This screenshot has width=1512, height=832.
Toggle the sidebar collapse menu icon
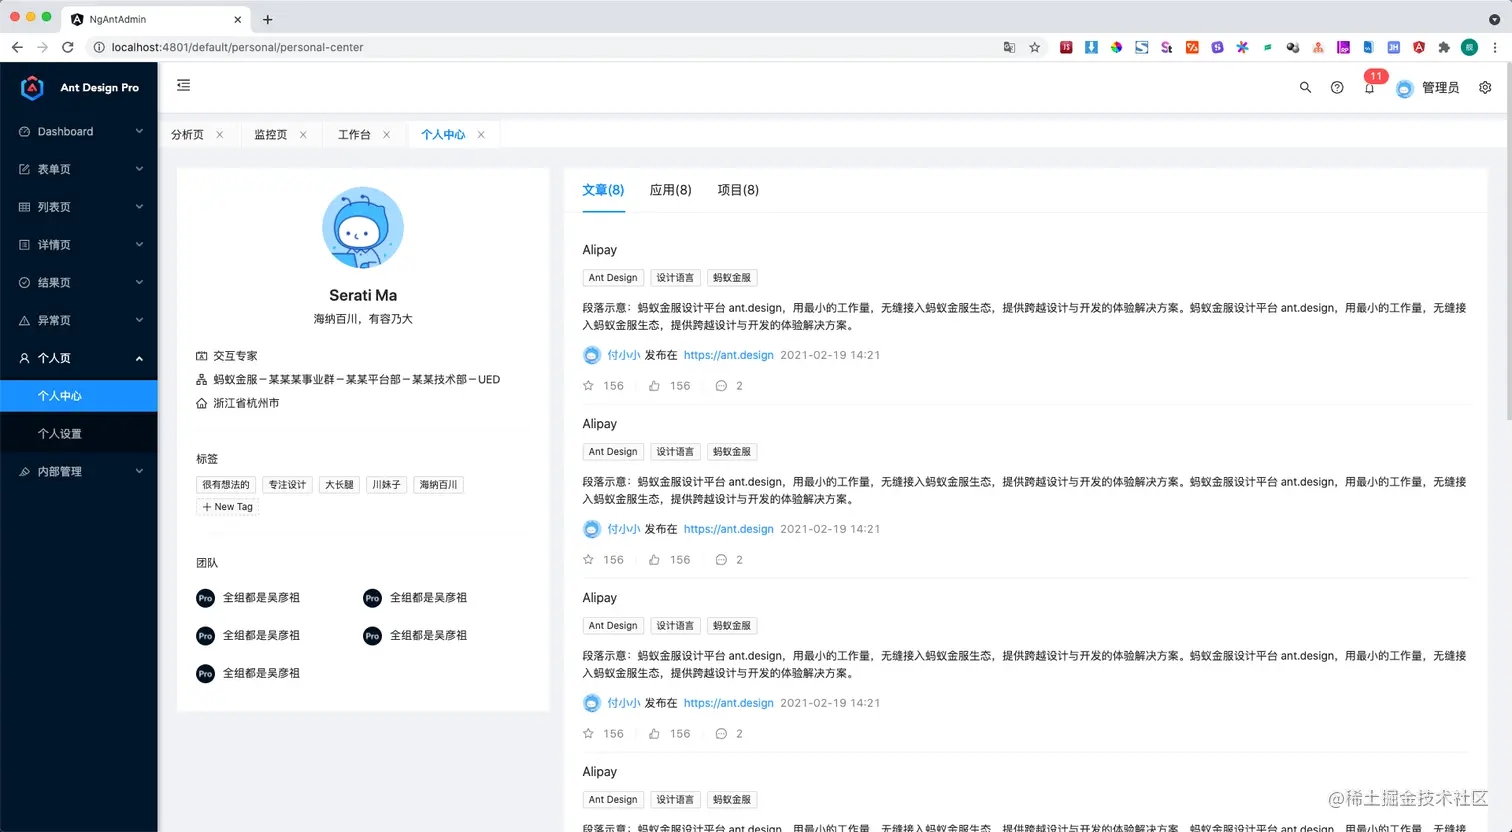[183, 86]
